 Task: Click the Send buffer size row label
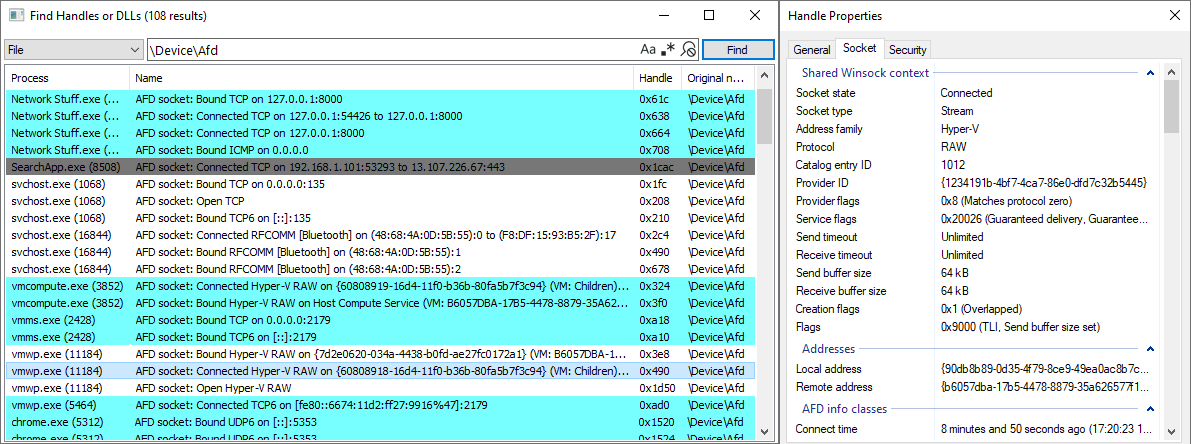pos(833,273)
